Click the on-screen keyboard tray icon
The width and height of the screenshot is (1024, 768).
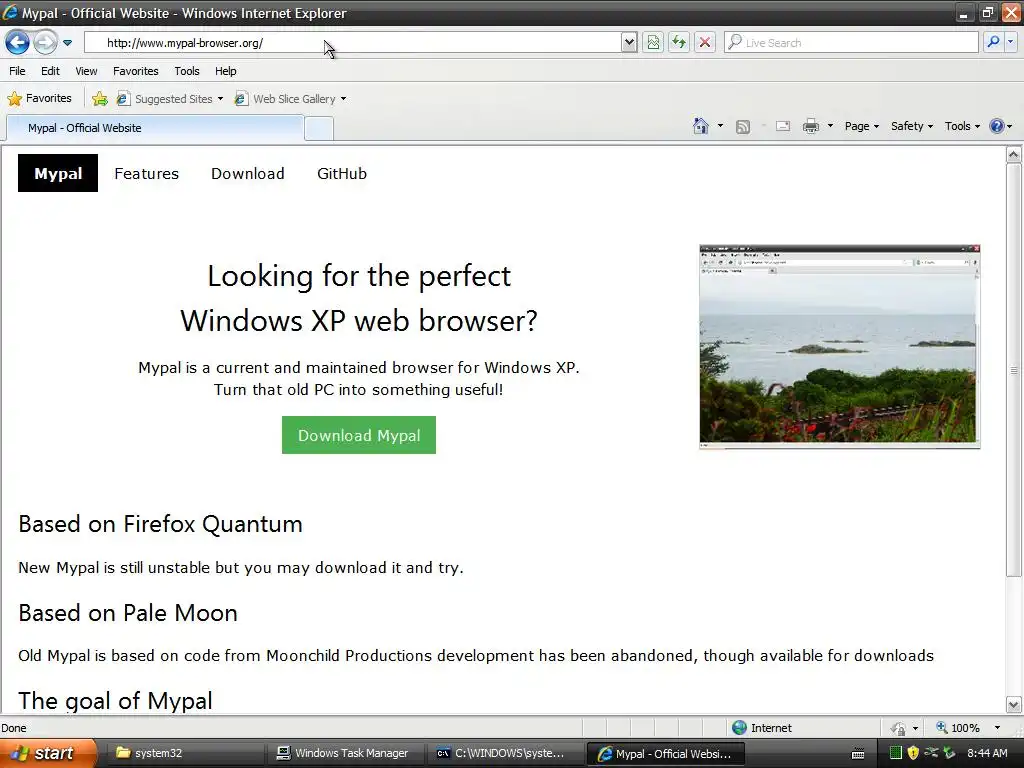click(x=858, y=754)
